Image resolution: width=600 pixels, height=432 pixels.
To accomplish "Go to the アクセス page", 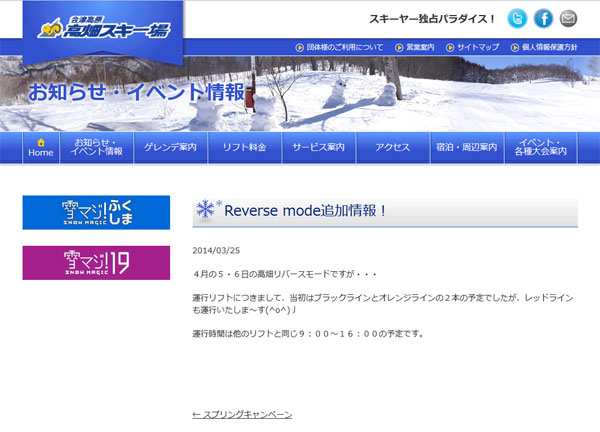I will tap(392, 147).
